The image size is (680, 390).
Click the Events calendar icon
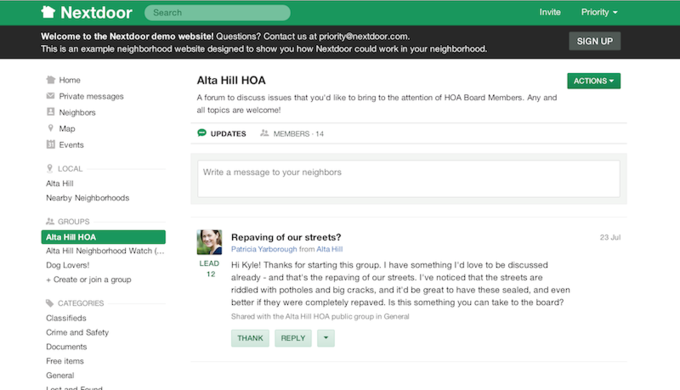(x=51, y=144)
